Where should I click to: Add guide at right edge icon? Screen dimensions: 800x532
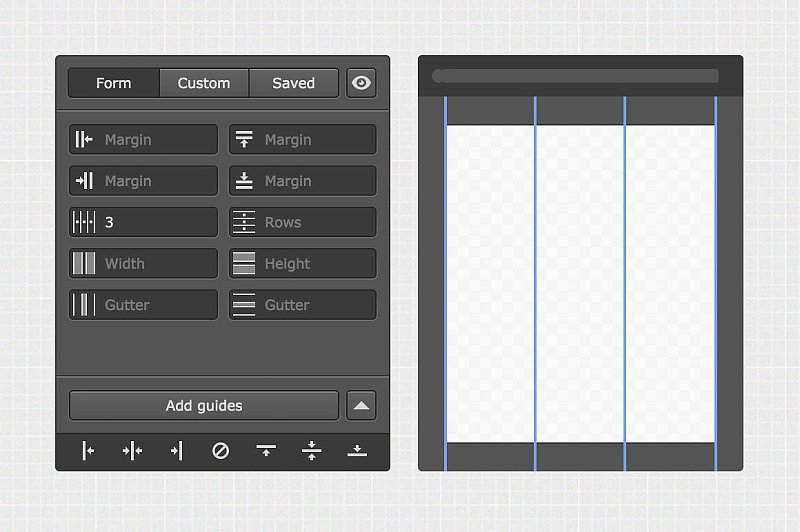point(176,451)
